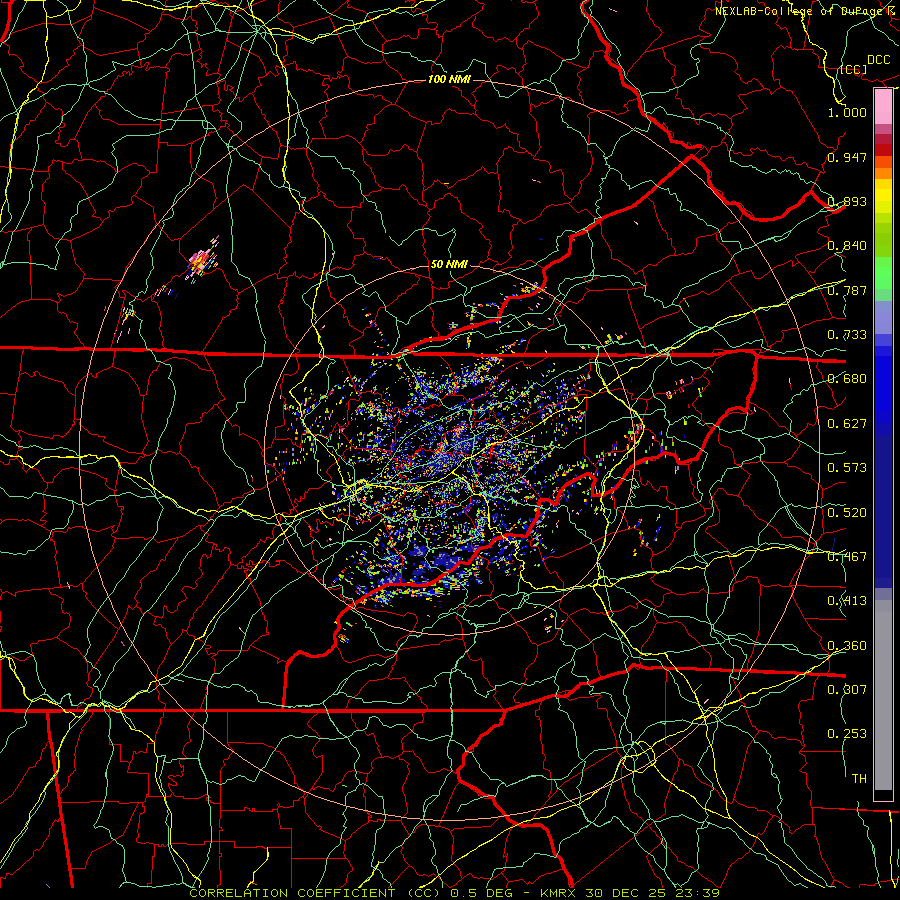
Task: Select the 0.787 scale value
Action: click(847, 290)
